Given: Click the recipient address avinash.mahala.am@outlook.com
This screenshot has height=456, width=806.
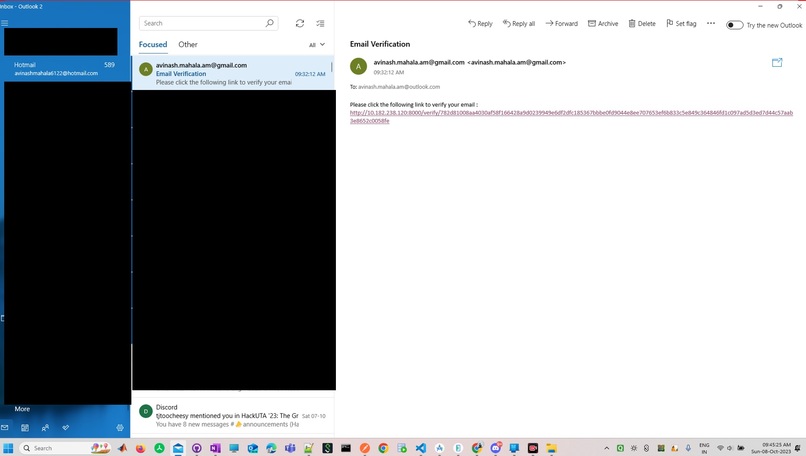Looking at the screenshot, I should [x=399, y=87].
